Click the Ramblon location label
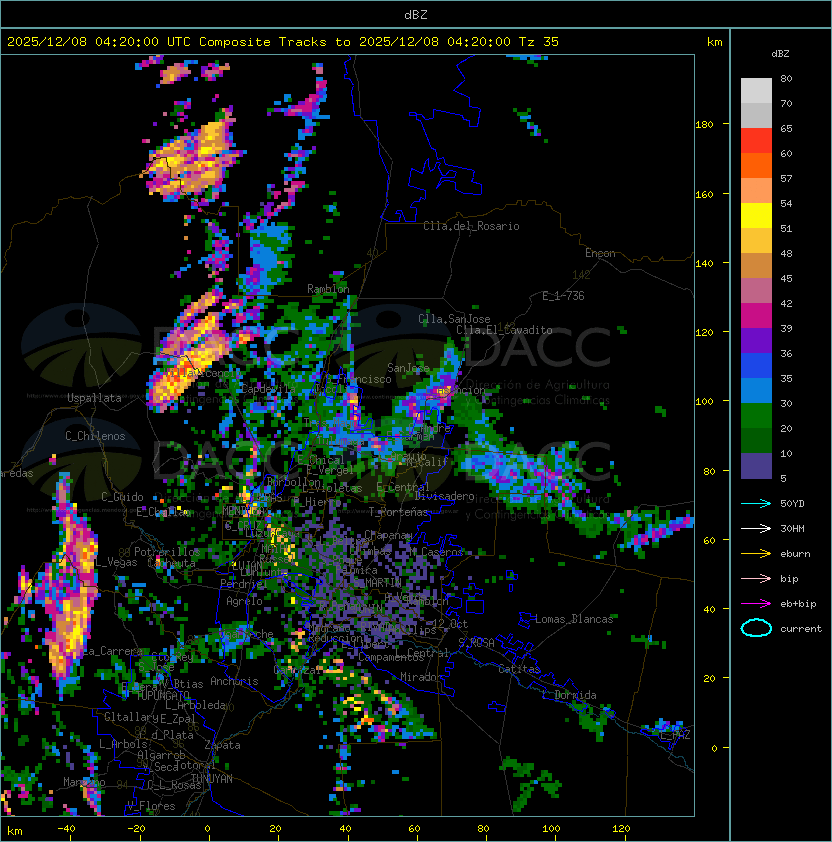832x842 pixels. [x=328, y=289]
